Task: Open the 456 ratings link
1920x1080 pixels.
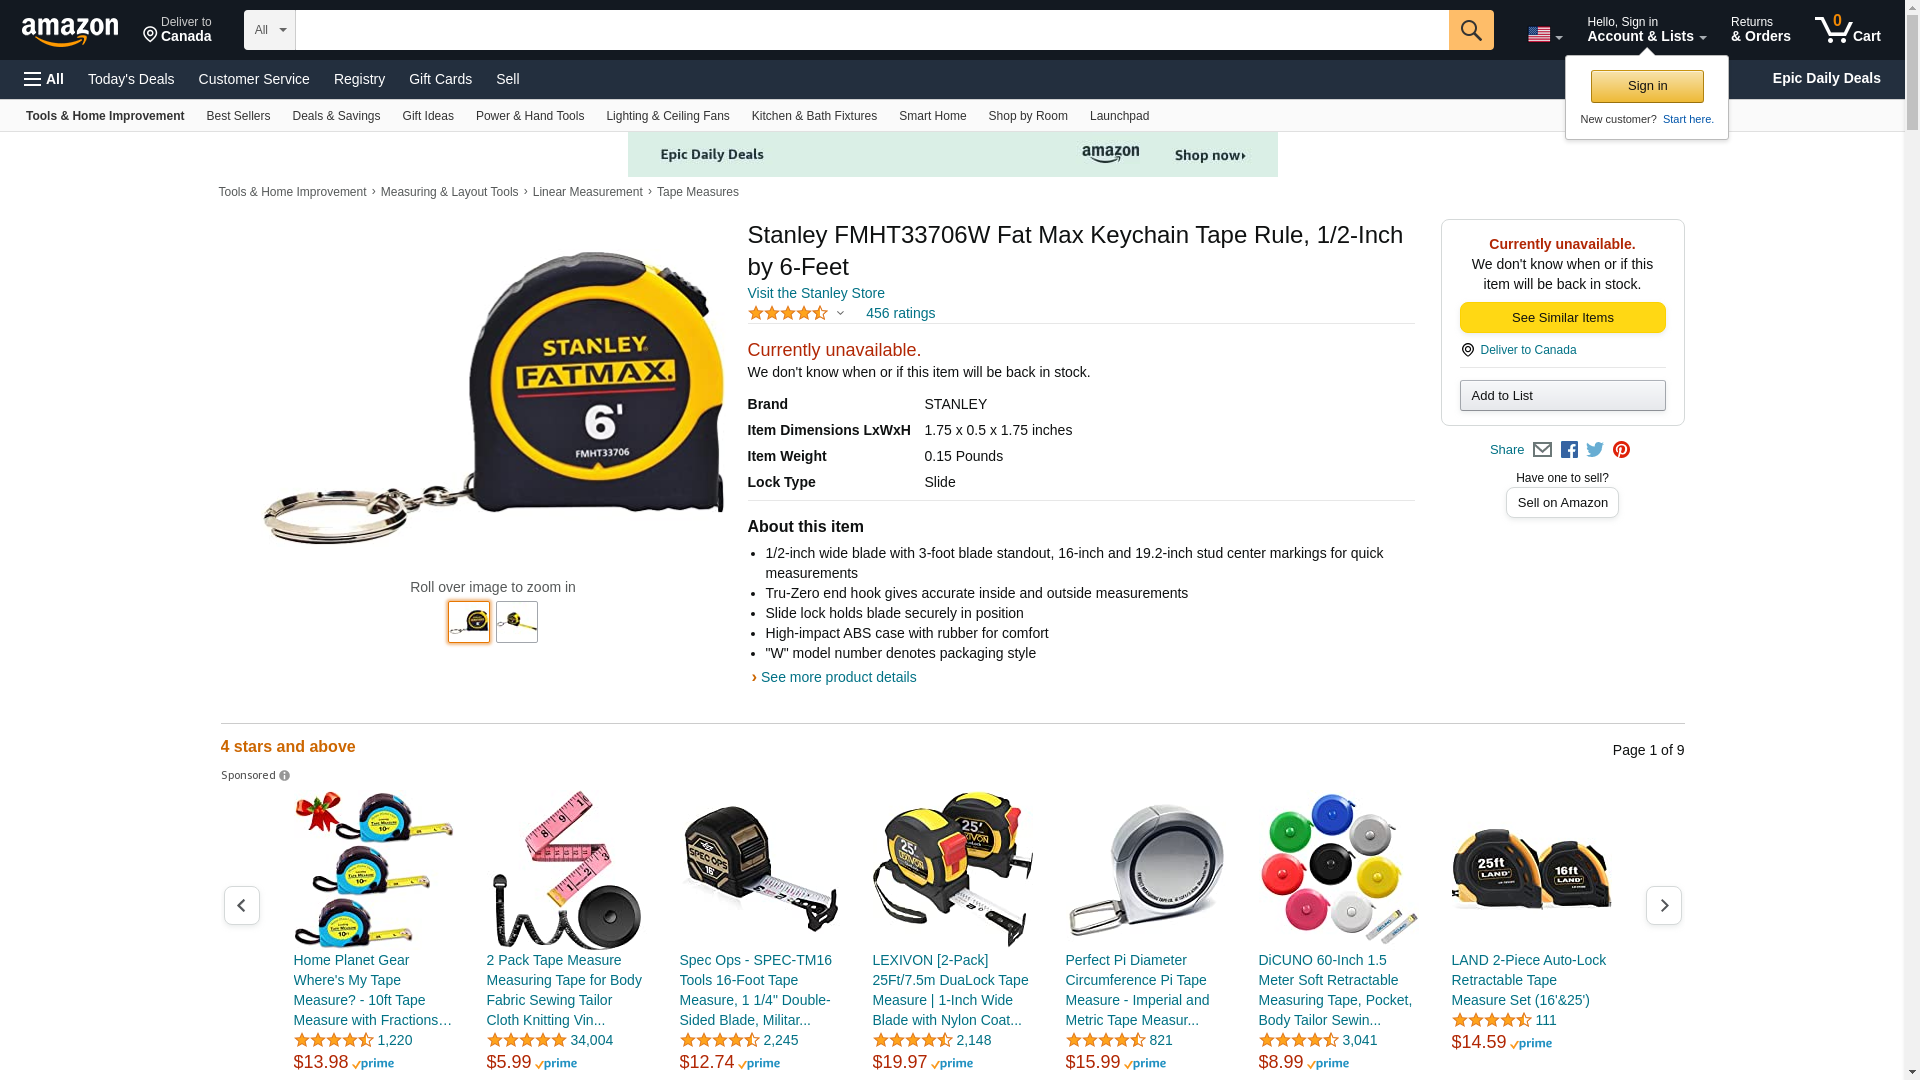Action: click(x=900, y=313)
